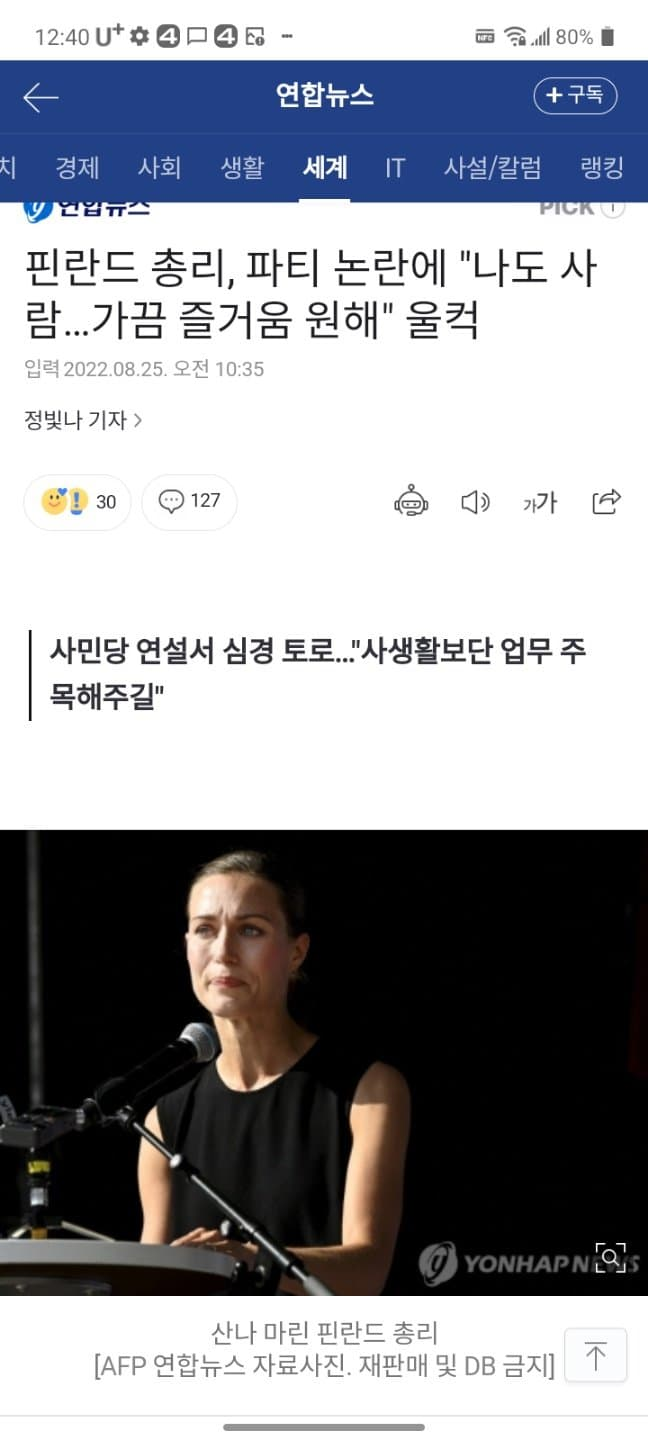The image size is (648, 1440).
Task: Open the 127 comments bubble
Action: 189,501
